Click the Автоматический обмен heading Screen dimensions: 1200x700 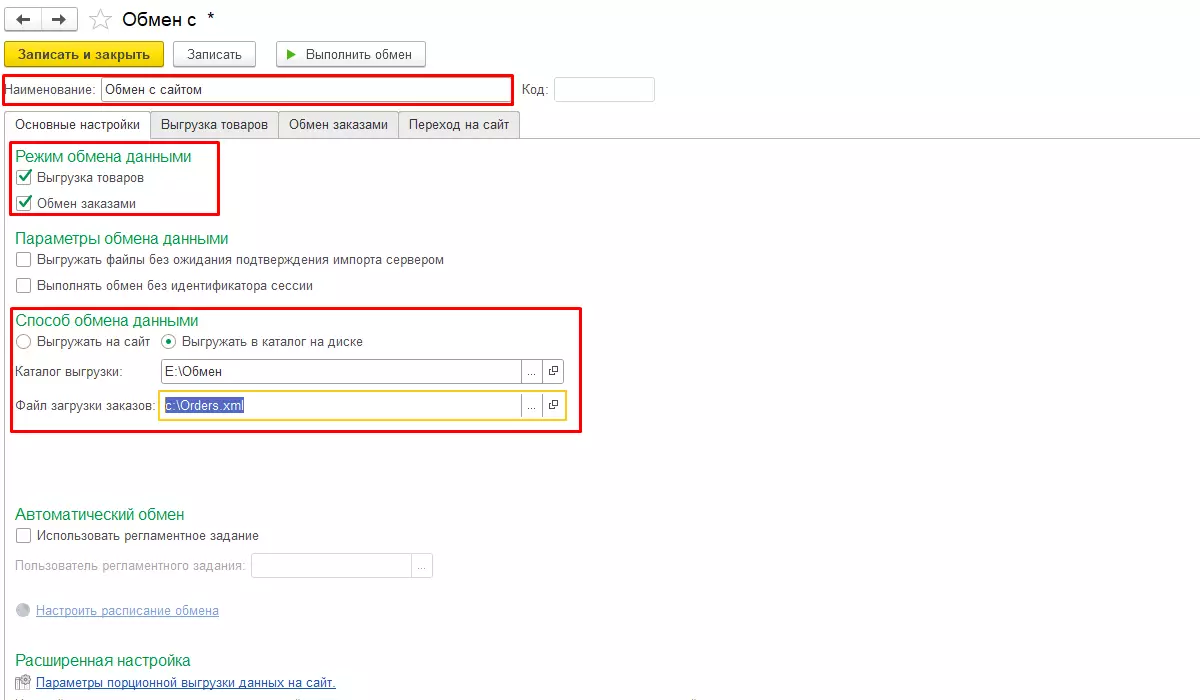click(100, 514)
